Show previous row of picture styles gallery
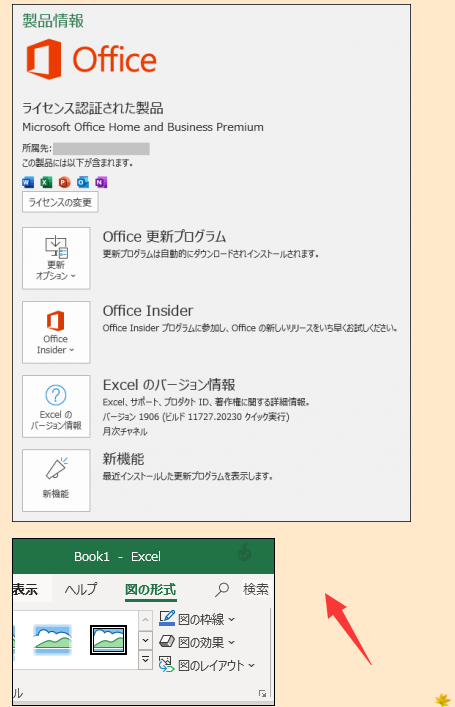Screen dimensions: 455x707 coord(145,620)
